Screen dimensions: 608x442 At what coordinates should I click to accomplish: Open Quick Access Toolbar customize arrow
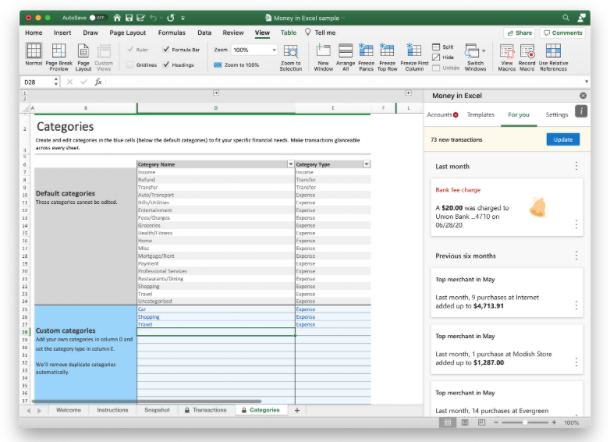coord(183,18)
